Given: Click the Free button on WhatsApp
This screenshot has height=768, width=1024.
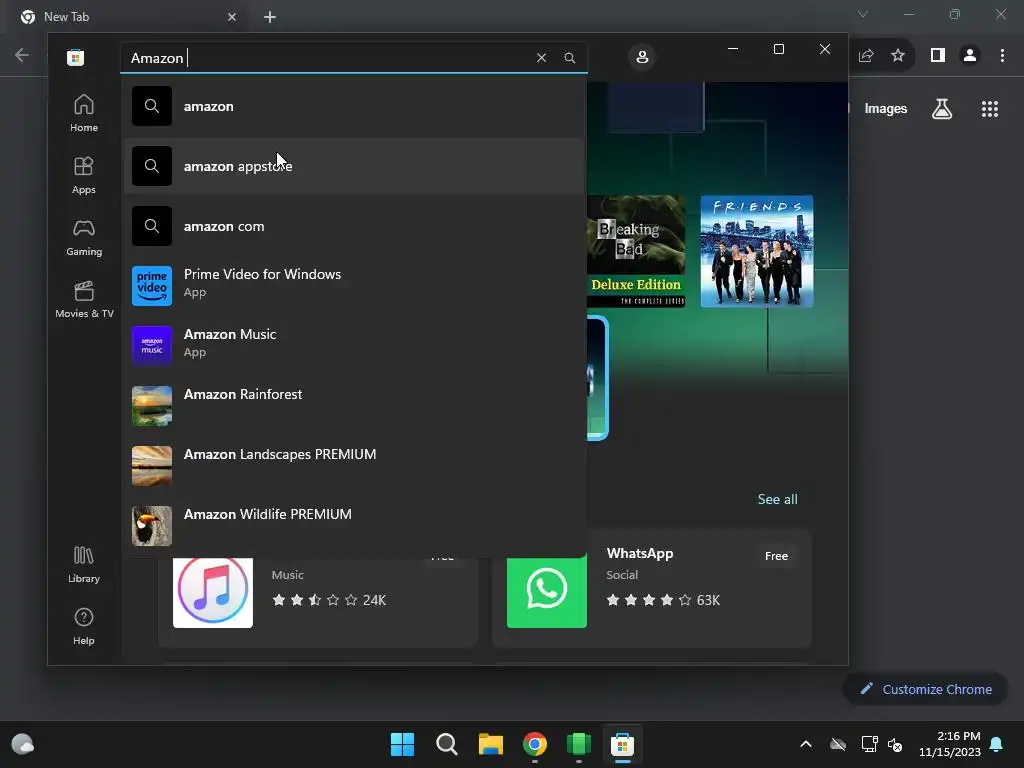Looking at the screenshot, I should point(776,556).
